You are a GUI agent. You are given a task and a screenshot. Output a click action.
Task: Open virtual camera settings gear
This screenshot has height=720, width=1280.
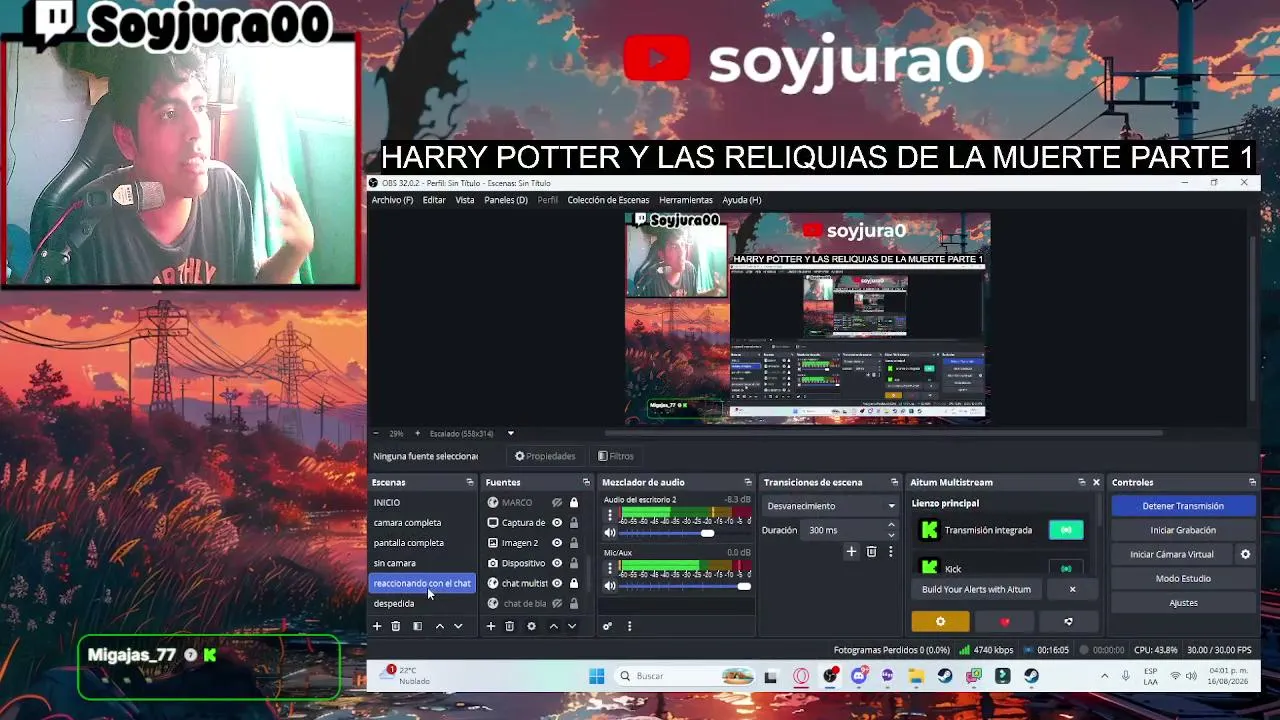[x=1245, y=554]
